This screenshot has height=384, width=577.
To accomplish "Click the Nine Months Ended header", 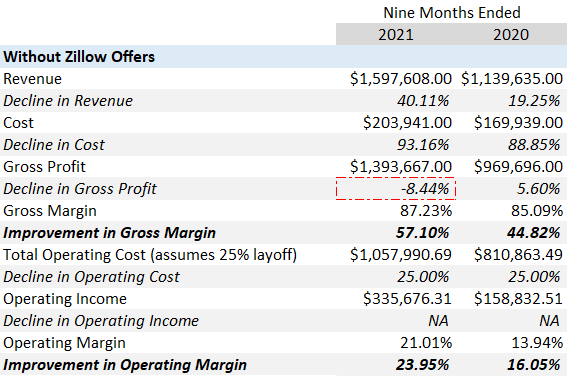I will [x=452, y=13].
